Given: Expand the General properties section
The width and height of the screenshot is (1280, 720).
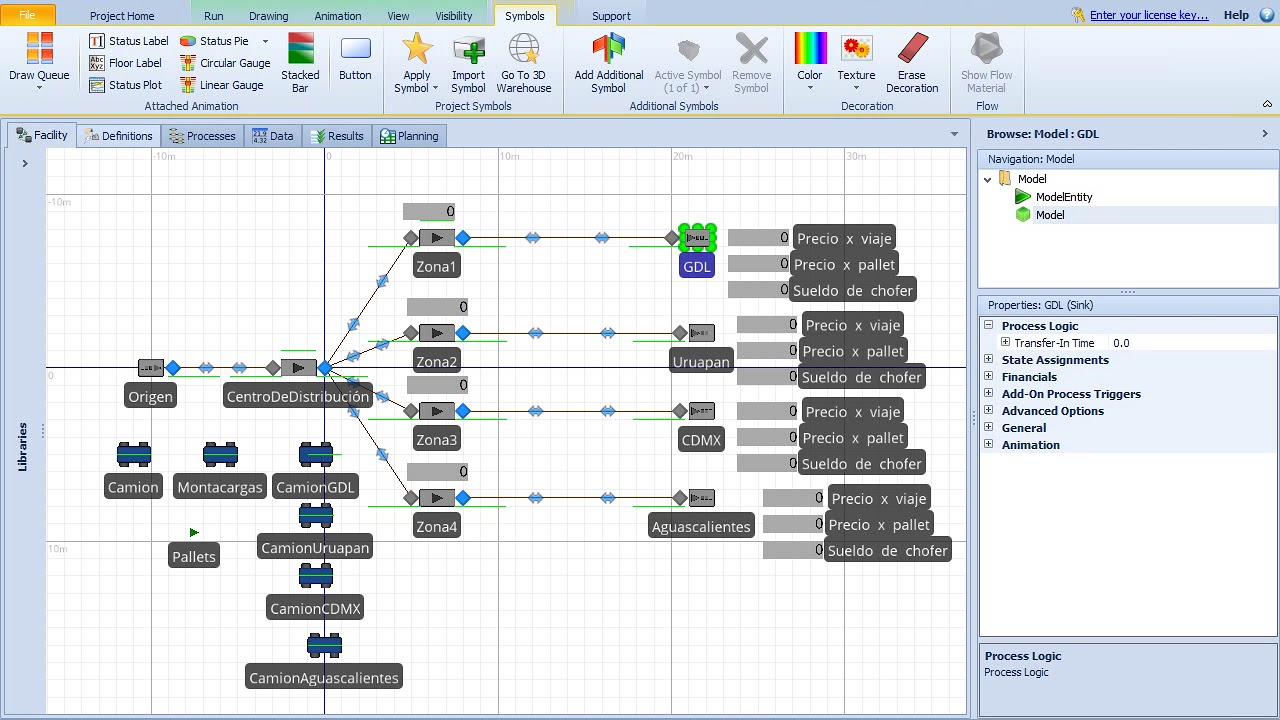Looking at the screenshot, I should [989, 428].
